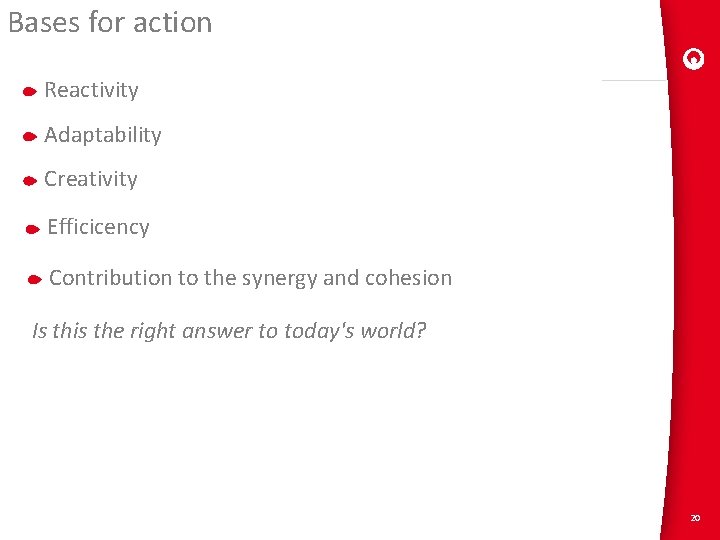Click the word Contribution in last bullet
Viewport: 720px width, 540px height.
(111, 278)
